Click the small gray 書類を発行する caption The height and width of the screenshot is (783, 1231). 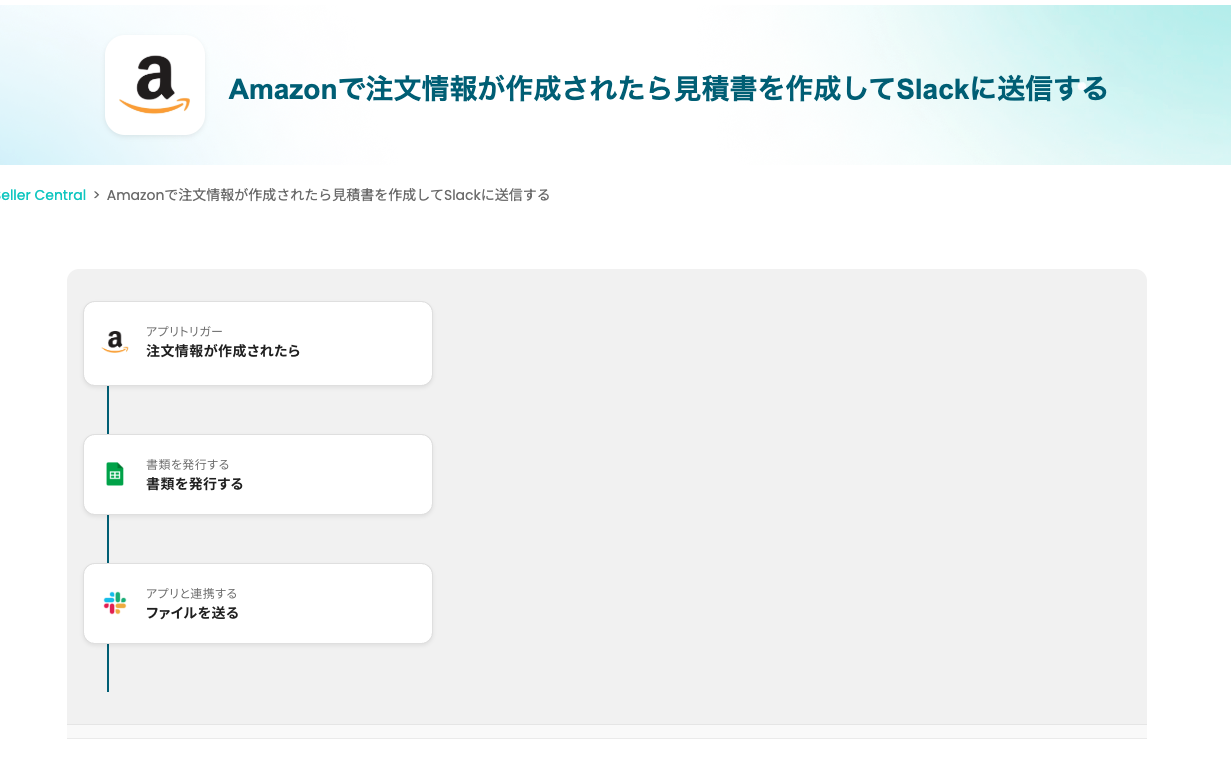(x=188, y=464)
